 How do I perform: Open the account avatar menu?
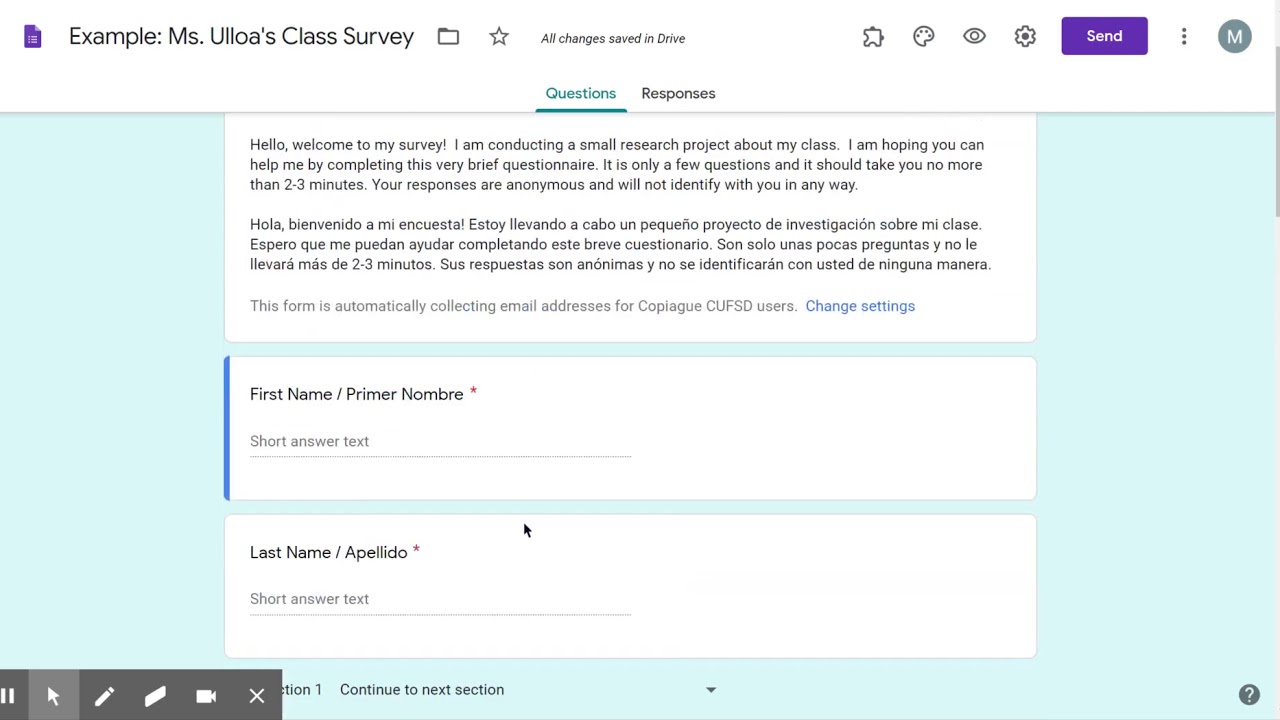[1235, 37]
